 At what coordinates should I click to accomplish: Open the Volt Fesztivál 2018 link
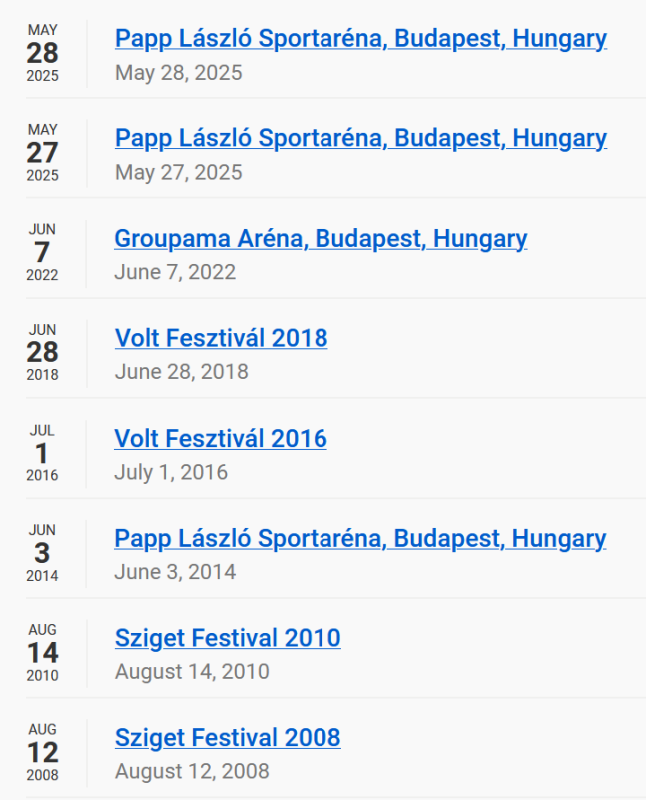(x=221, y=338)
